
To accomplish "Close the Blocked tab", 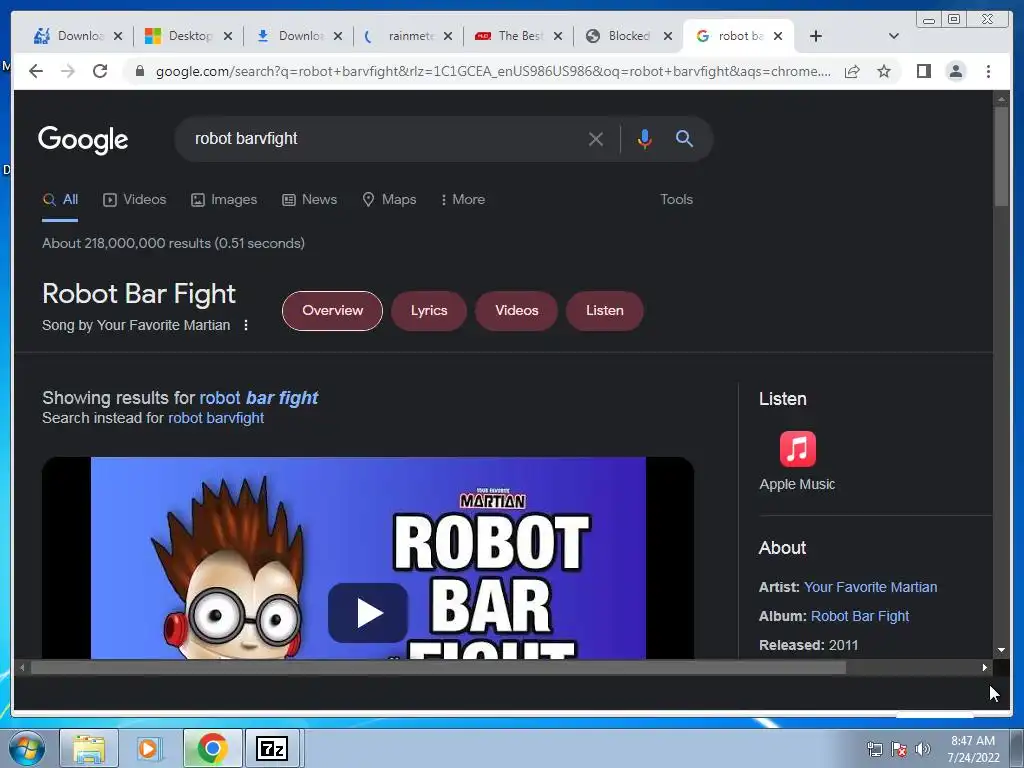I will pos(667,36).
